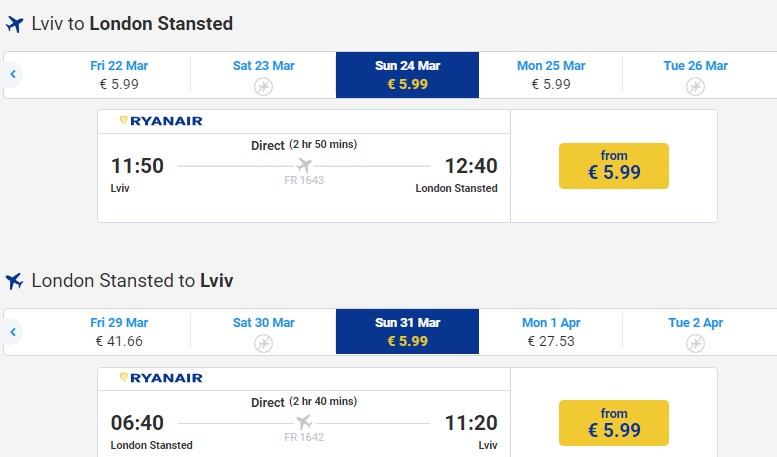This screenshot has height=457, width=777.
Task: Click the no-flight icon under Sat 23 Mar
Action: [263, 86]
